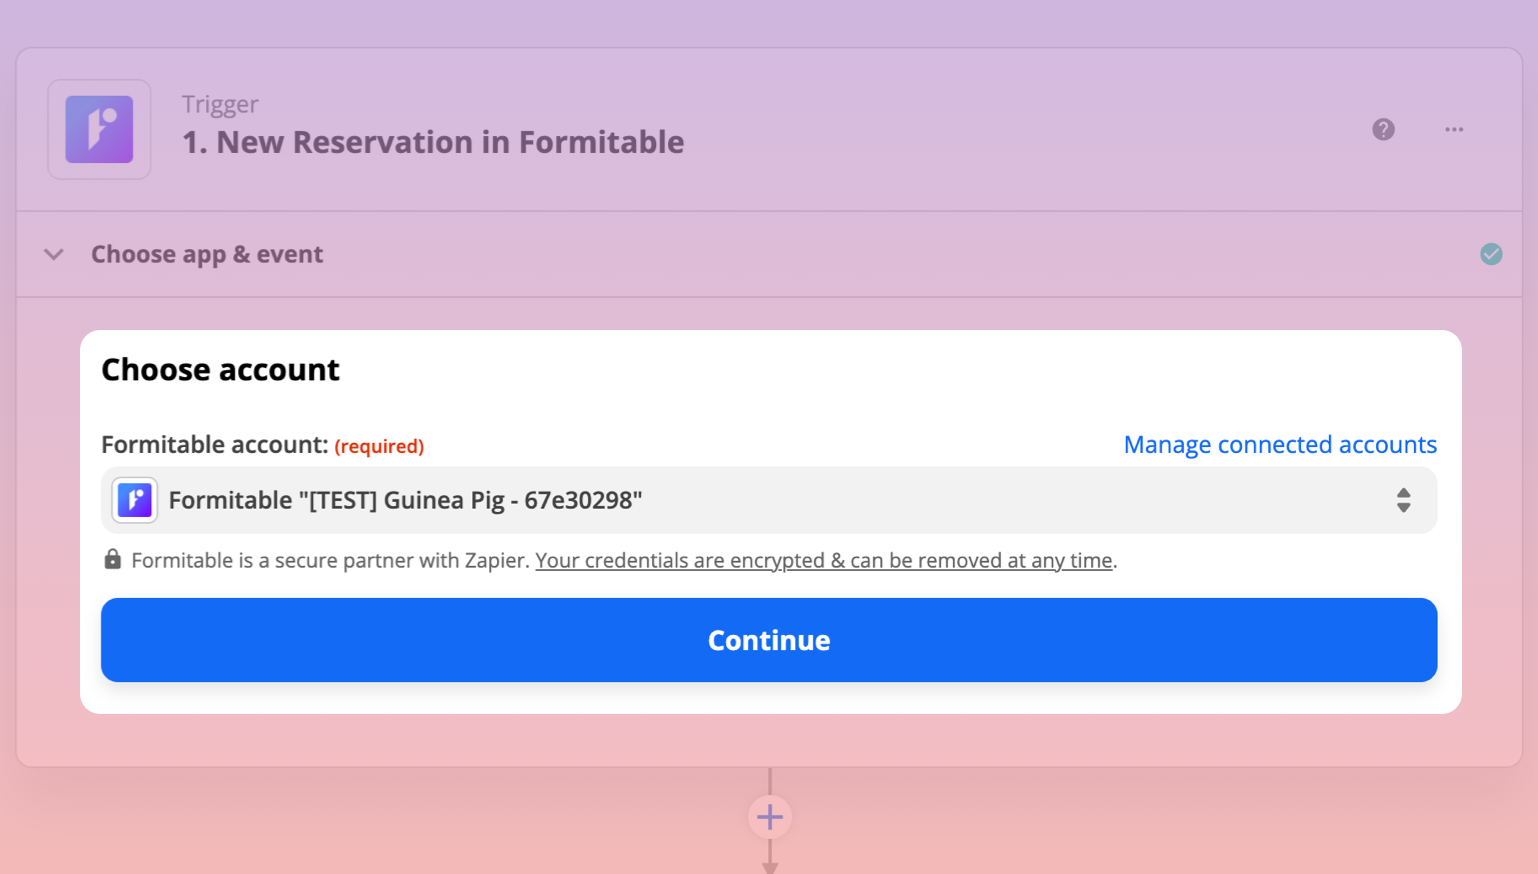The image size is (1538, 874).
Task: Select the Choose app & event section header
Action: click(x=207, y=254)
